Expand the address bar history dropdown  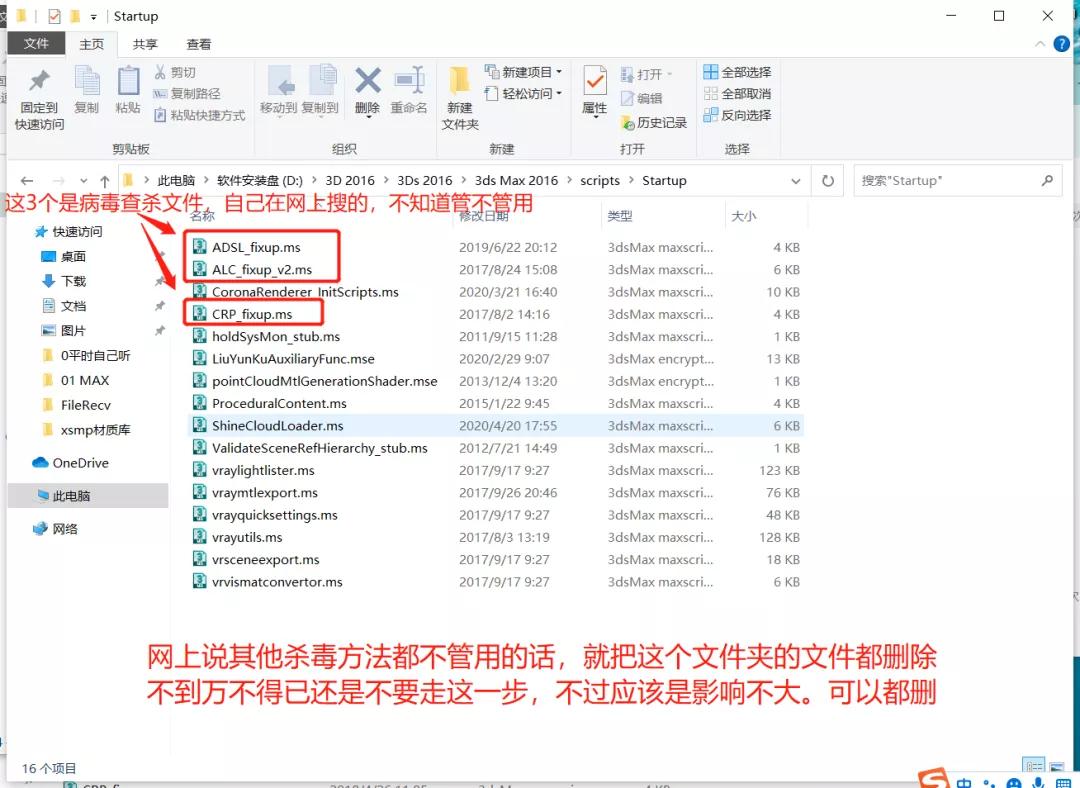[x=796, y=181]
